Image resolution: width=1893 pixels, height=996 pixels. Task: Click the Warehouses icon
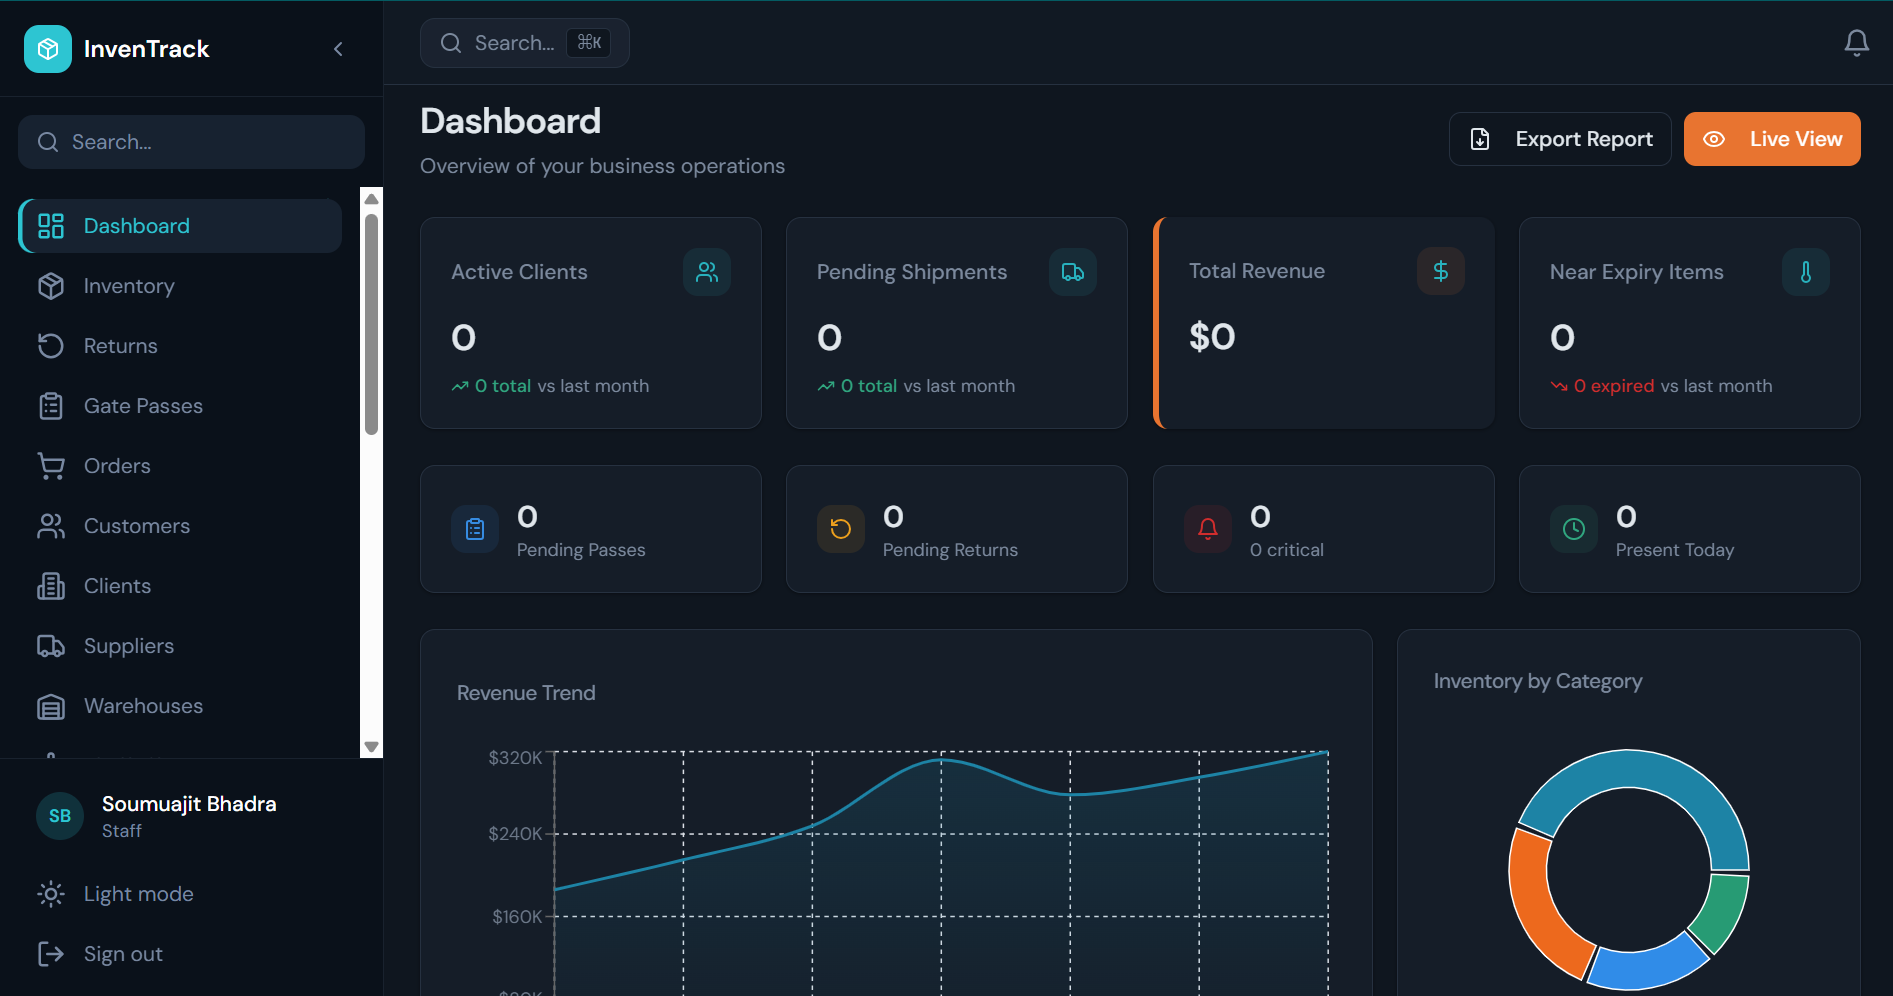click(x=51, y=706)
